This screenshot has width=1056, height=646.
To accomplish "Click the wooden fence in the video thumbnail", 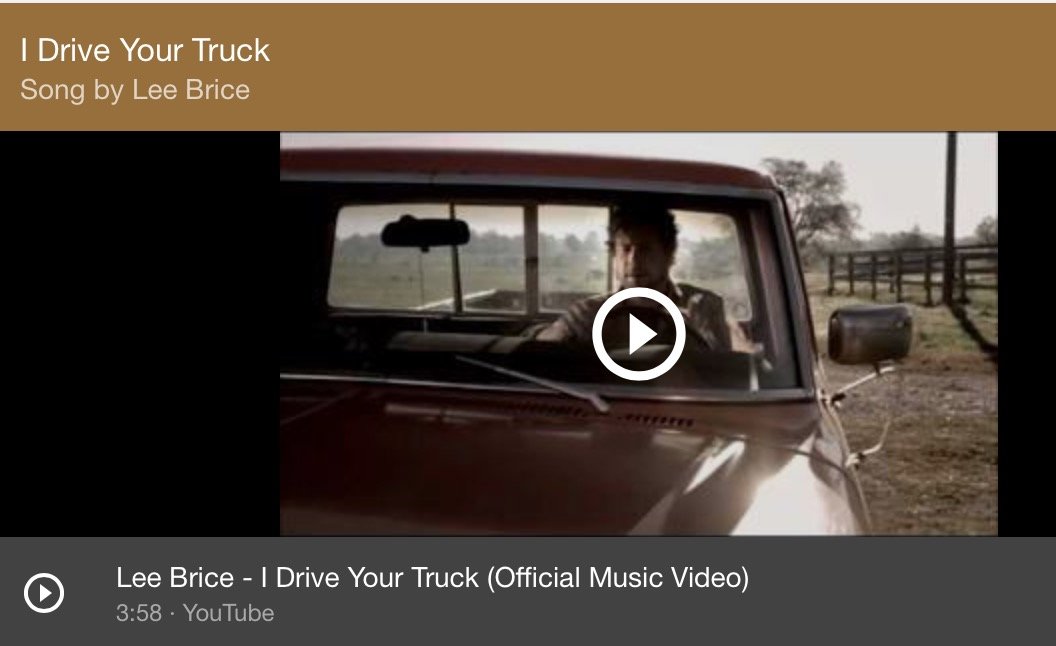I will [913, 273].
